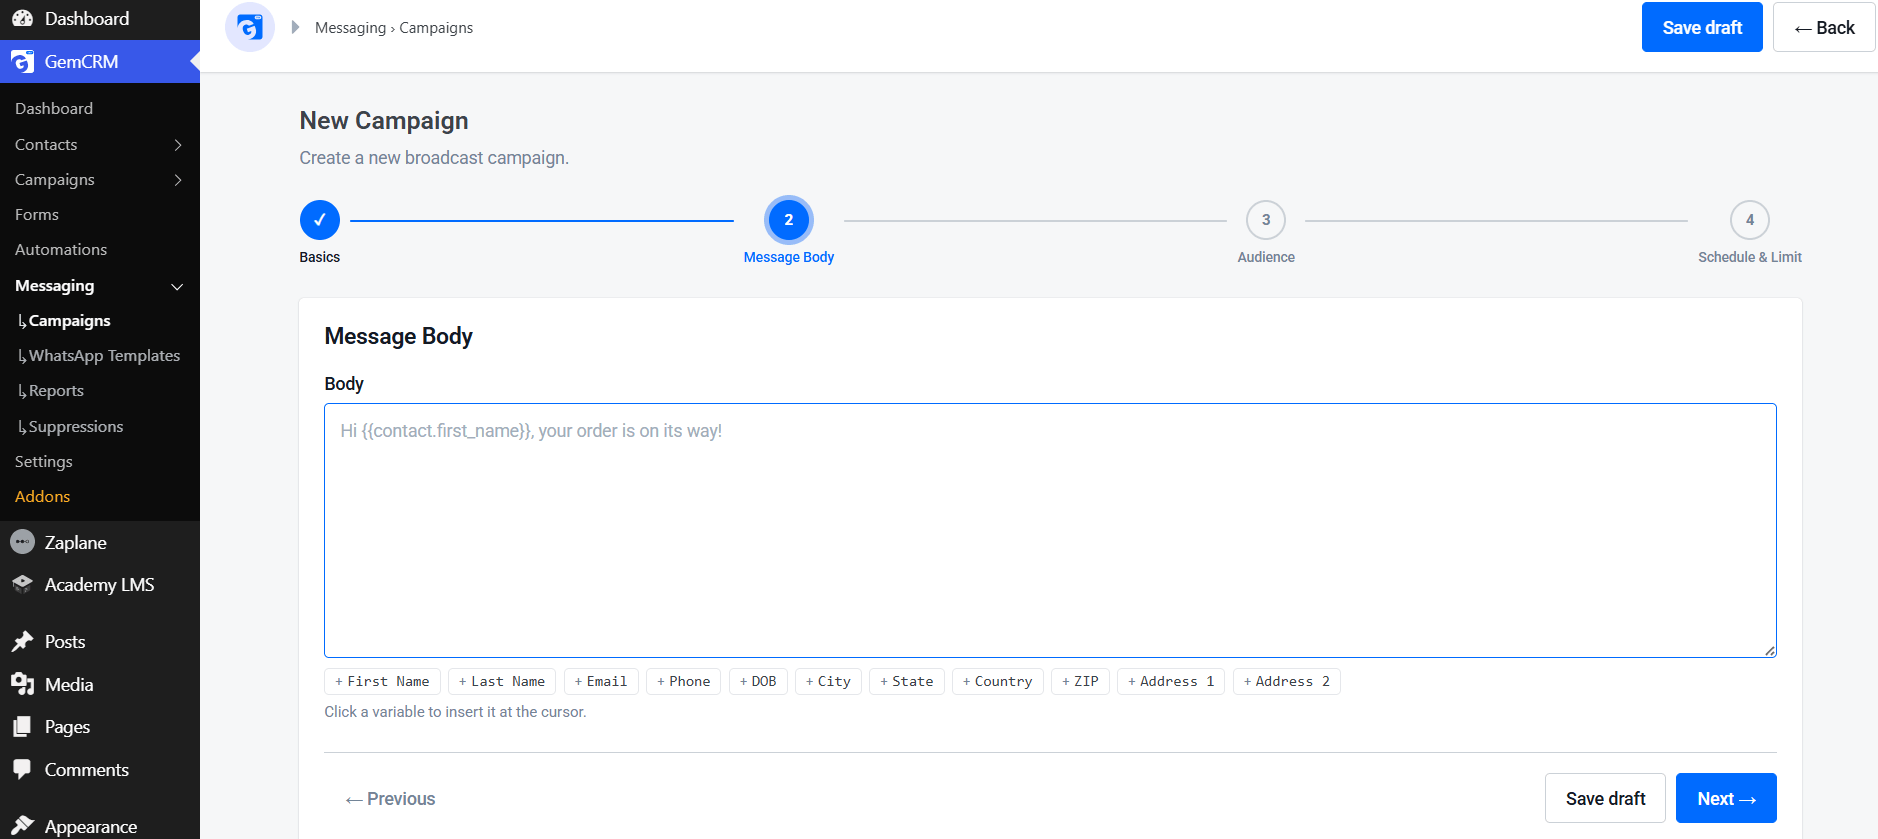Click the Pages icon in sidebar

[22, 727]
